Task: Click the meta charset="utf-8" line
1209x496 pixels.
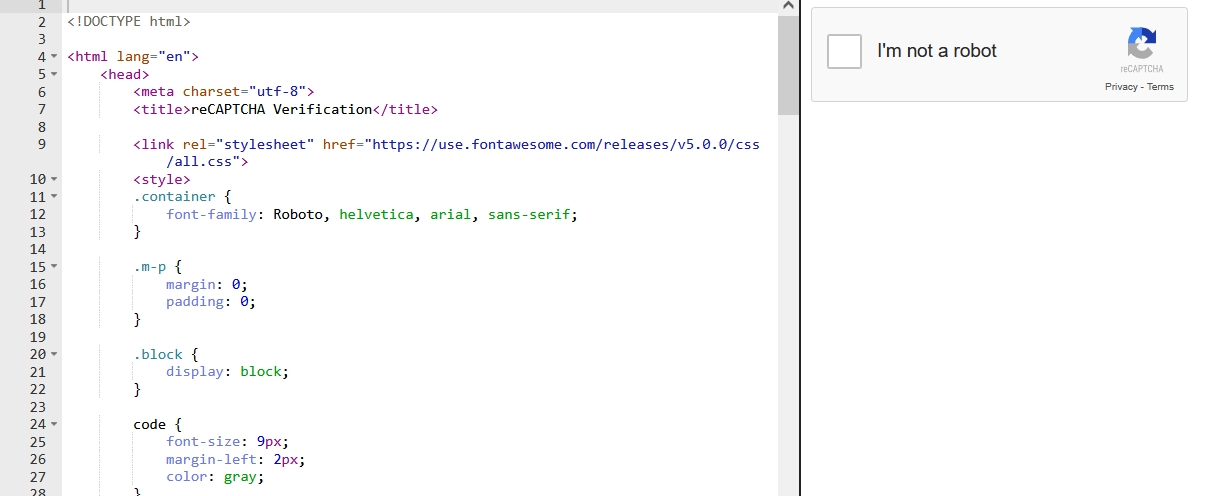Action: click(224, 91)
